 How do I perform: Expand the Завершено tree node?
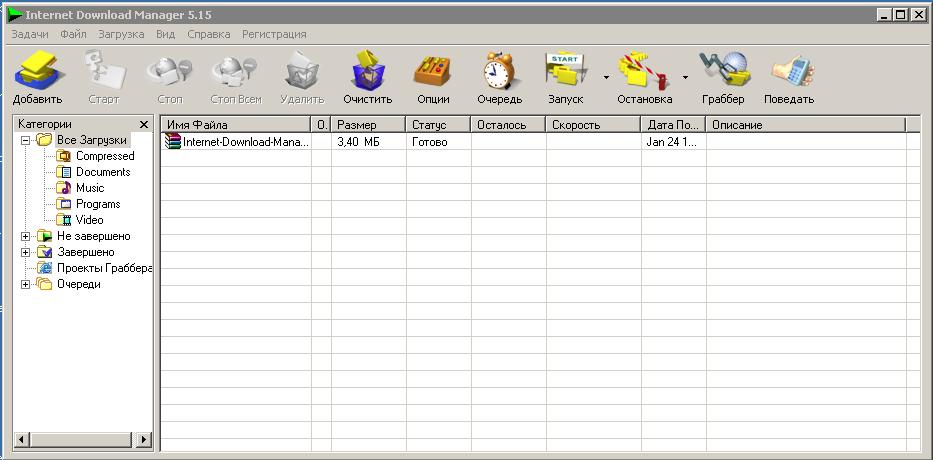(x=25, y=252)
